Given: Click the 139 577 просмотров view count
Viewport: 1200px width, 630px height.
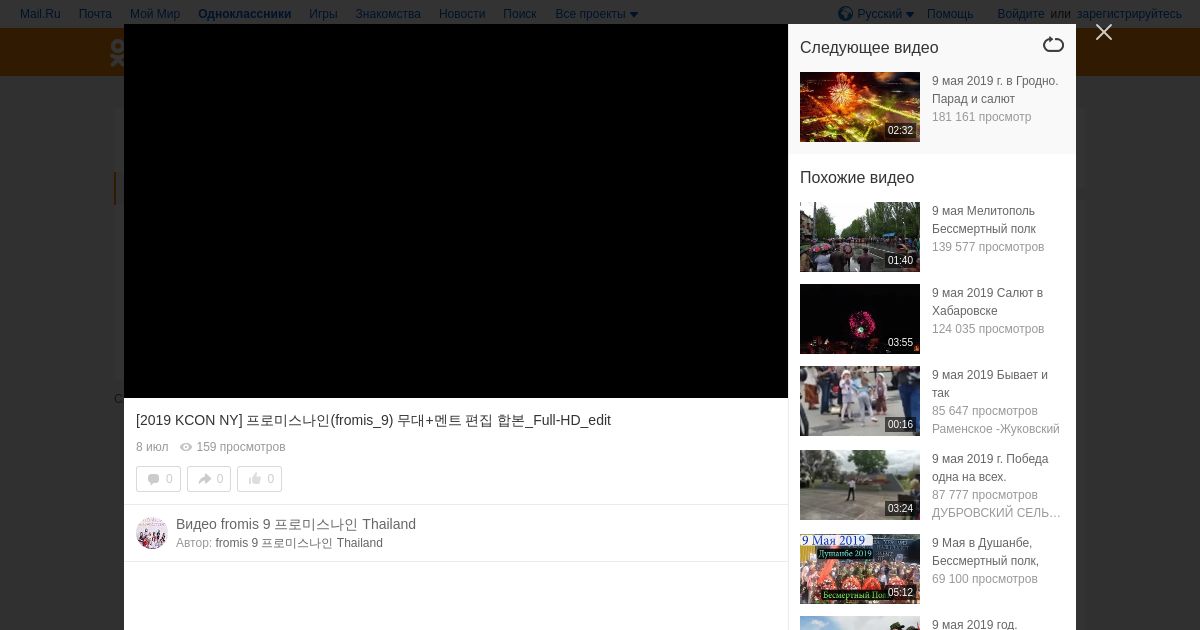Looking at the screenshot, I should 988,247.
